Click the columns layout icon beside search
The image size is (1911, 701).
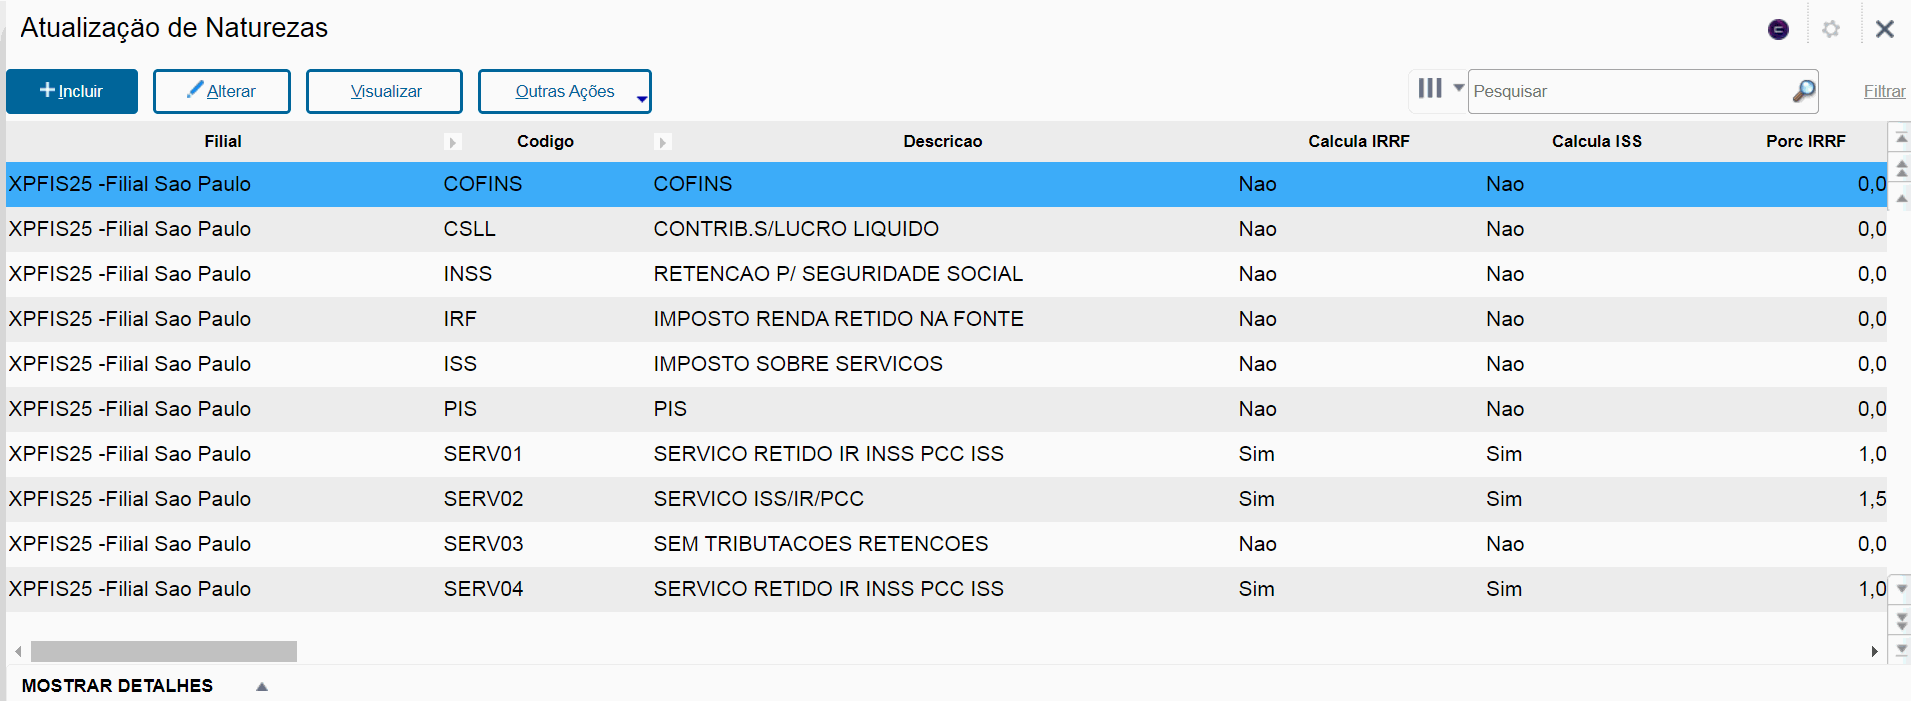tap(1430, 89)
